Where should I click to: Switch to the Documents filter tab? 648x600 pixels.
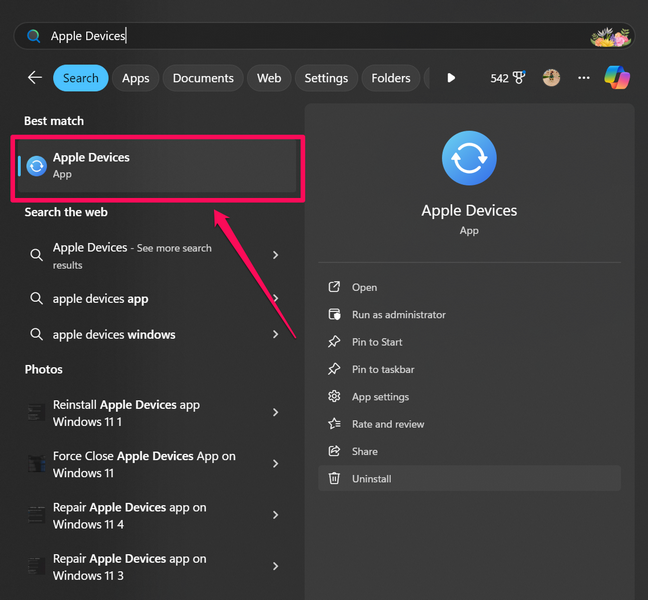[x=203, y=78]
